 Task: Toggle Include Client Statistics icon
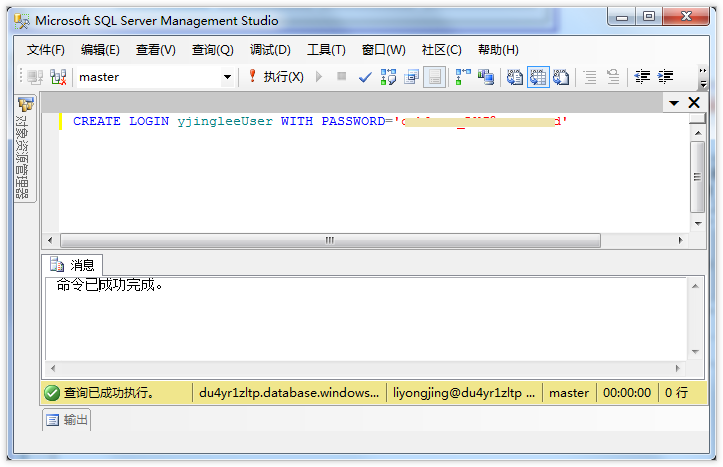(486, 77)
